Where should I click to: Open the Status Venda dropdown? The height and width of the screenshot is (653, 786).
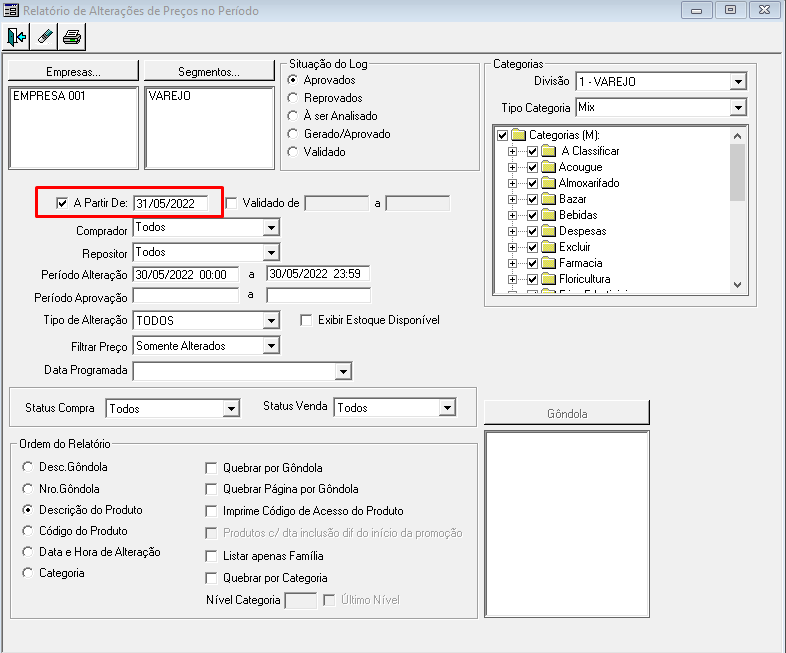[447, 408]
